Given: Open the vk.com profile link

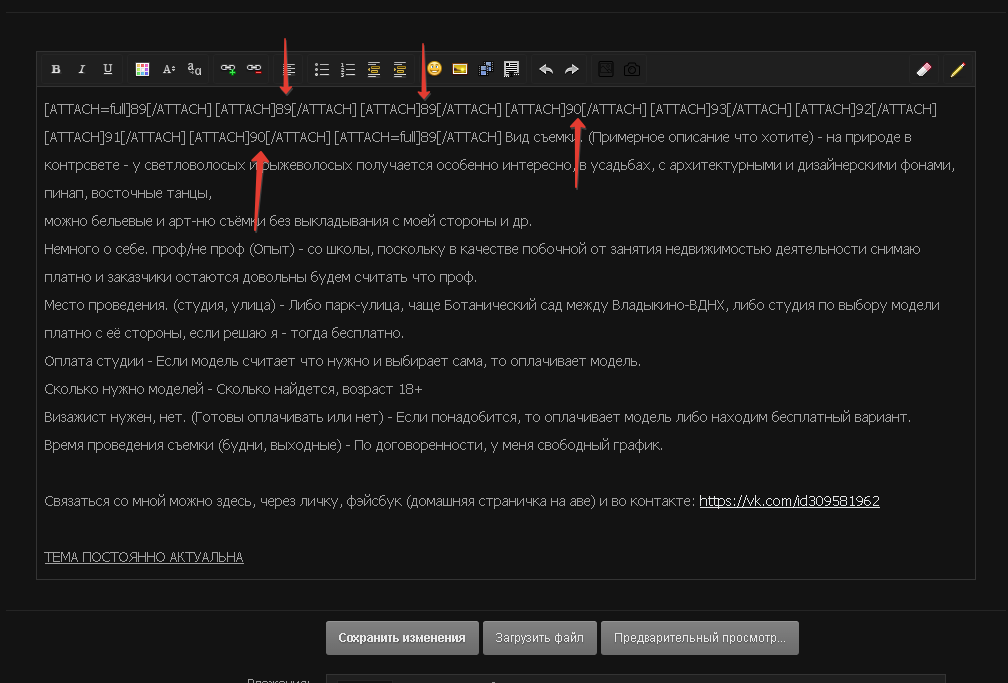Looking at the screenshot, I should pos(789,501).
